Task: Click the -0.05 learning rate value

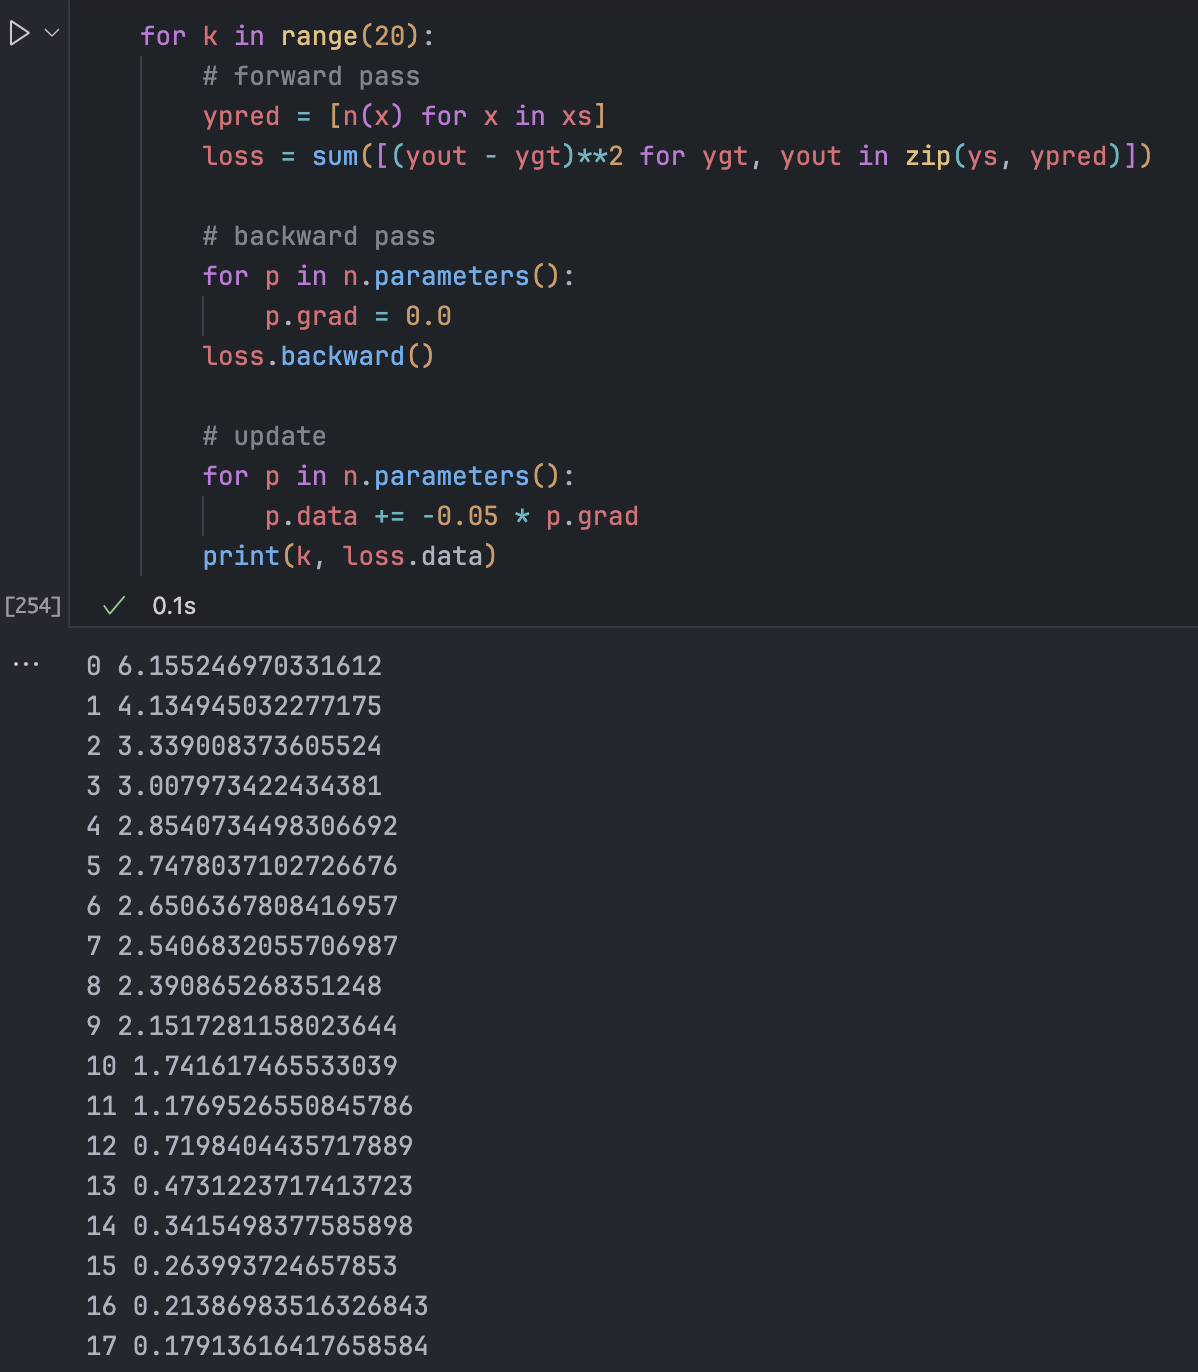Action: pyautogui.click(x=460, y=517)
